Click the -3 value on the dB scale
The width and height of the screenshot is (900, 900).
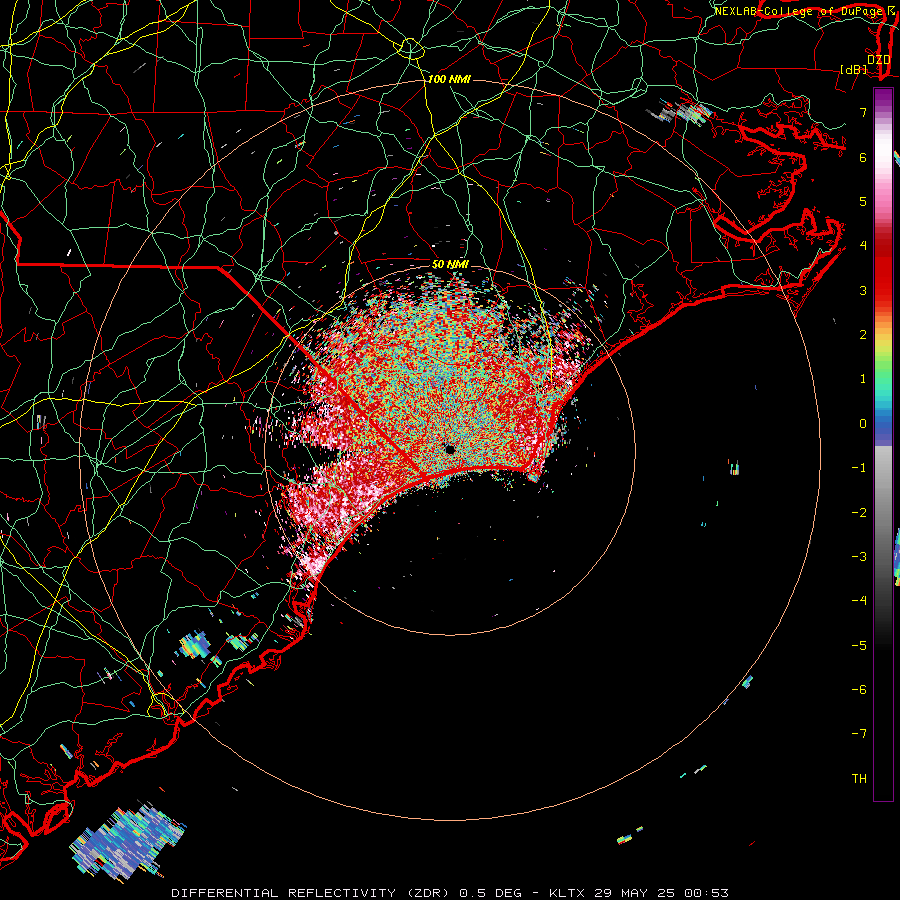[859, 557]
